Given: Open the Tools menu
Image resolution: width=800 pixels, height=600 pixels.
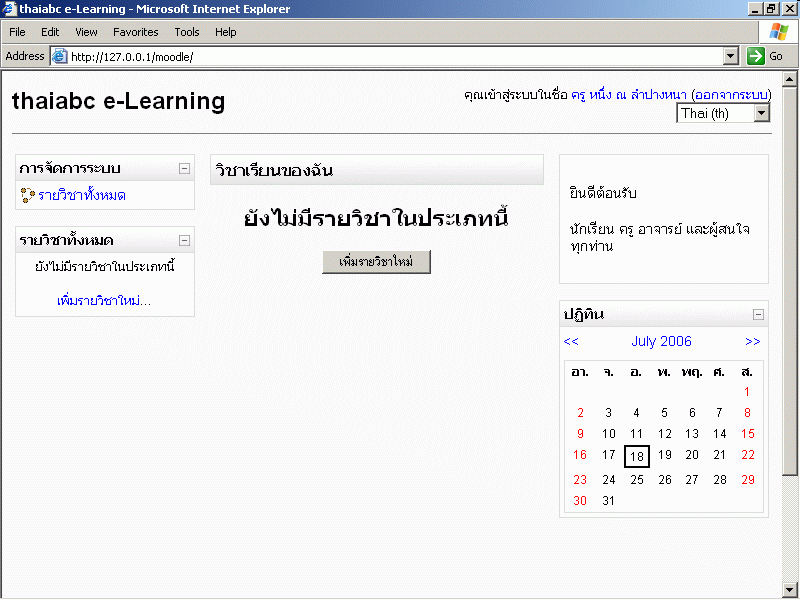Looking at the screenshot, I should point(187,32).
